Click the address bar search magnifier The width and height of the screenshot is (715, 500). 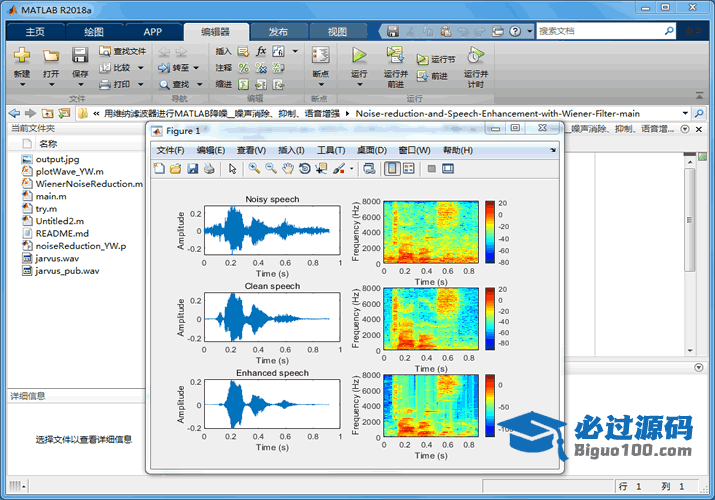(699, 113)
